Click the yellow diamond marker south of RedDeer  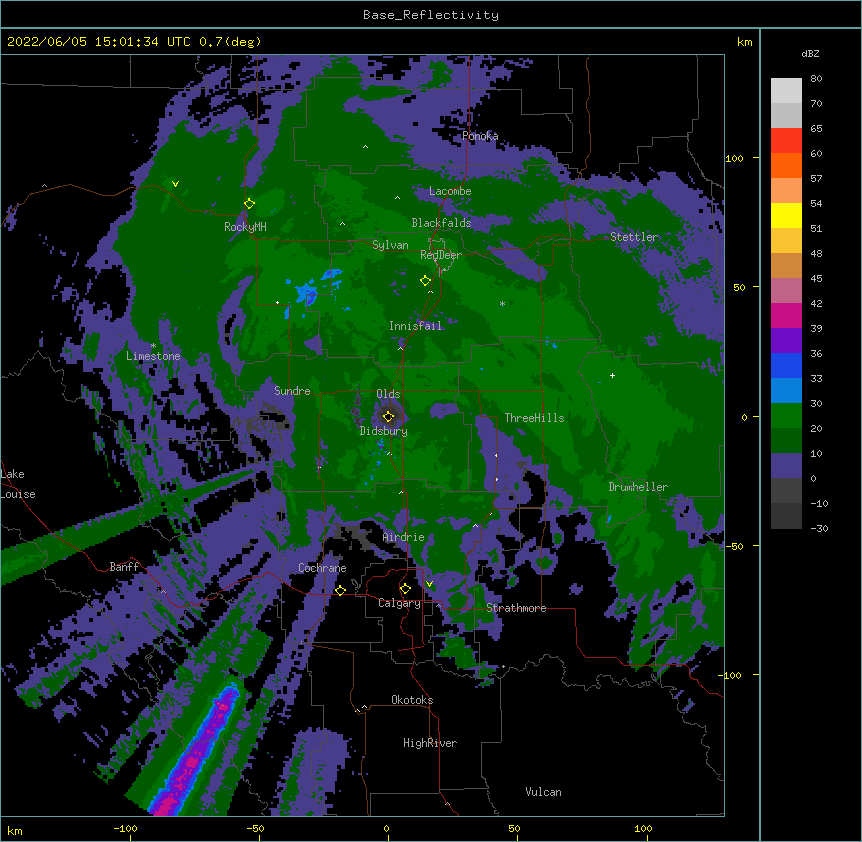(425, 281)
